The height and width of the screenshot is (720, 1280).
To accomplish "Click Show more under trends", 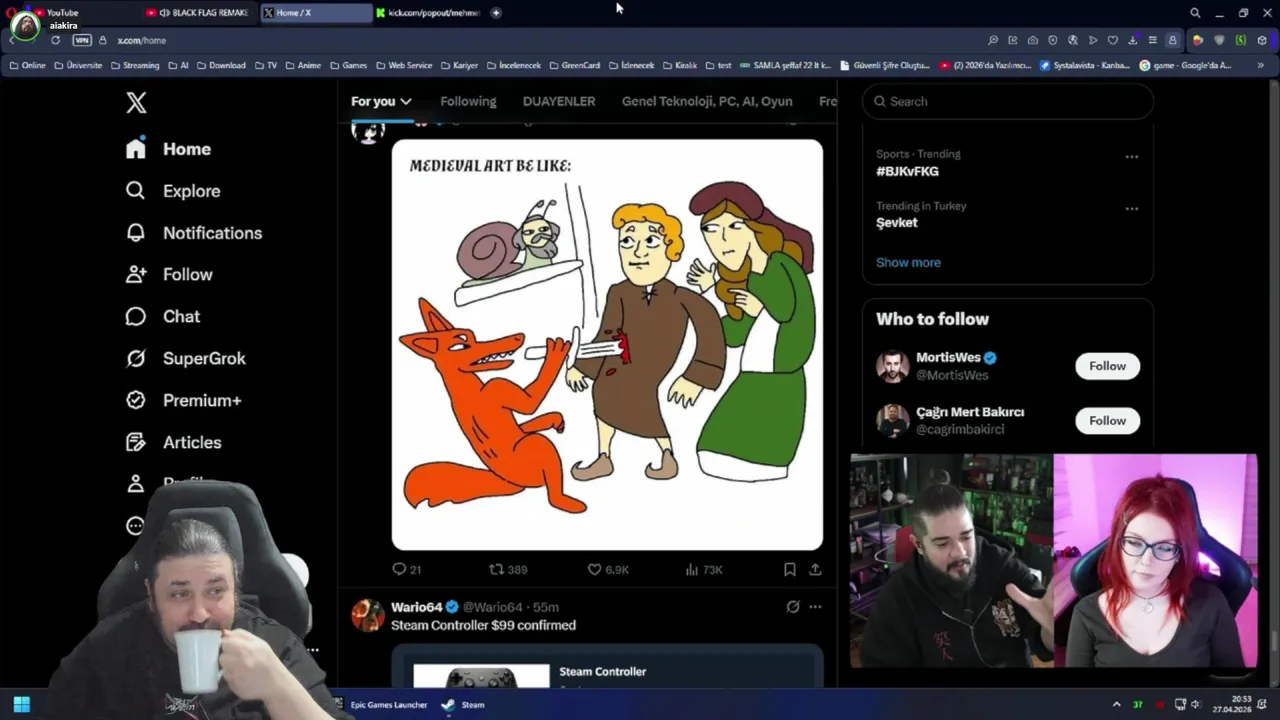I will point(908,262).
